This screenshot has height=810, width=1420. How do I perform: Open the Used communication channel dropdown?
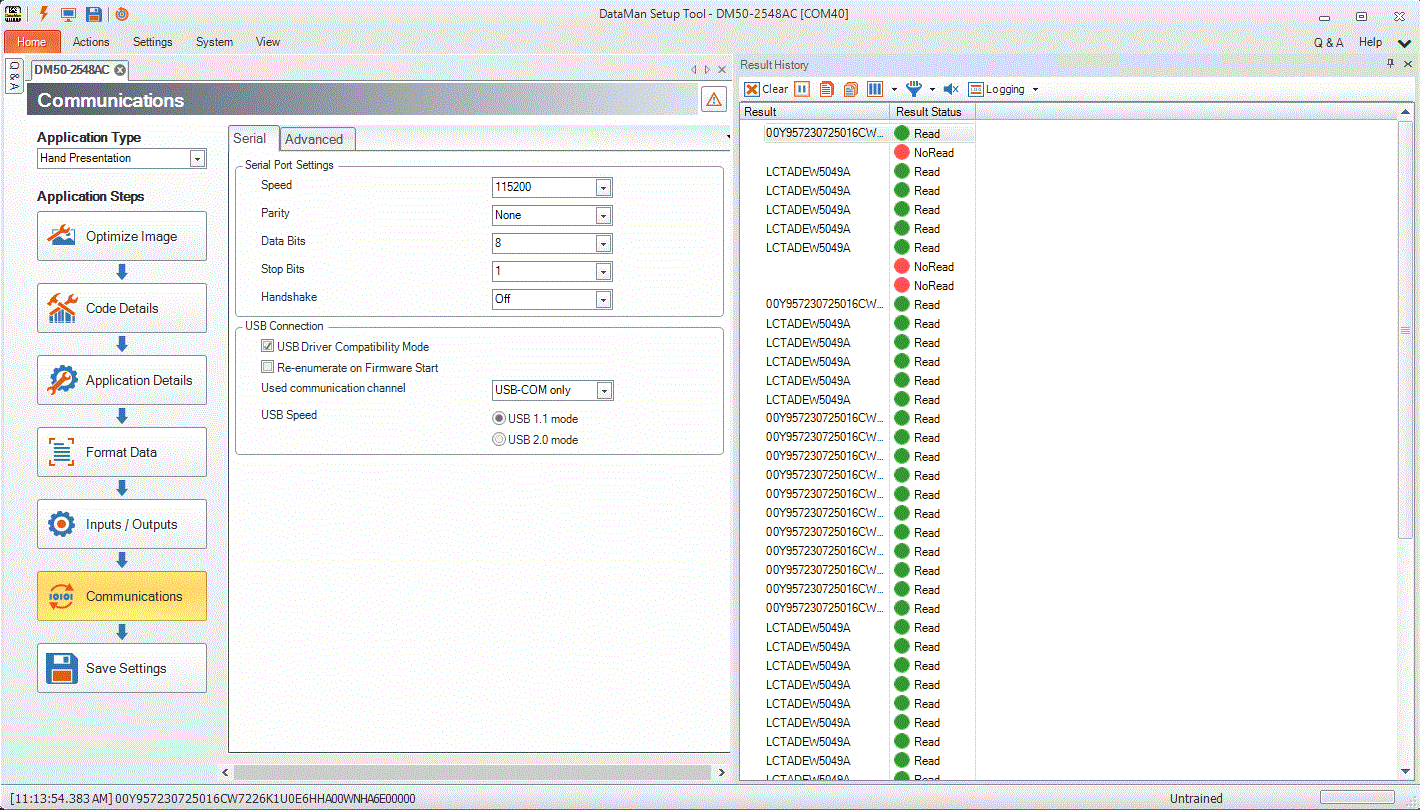point(552,390)
